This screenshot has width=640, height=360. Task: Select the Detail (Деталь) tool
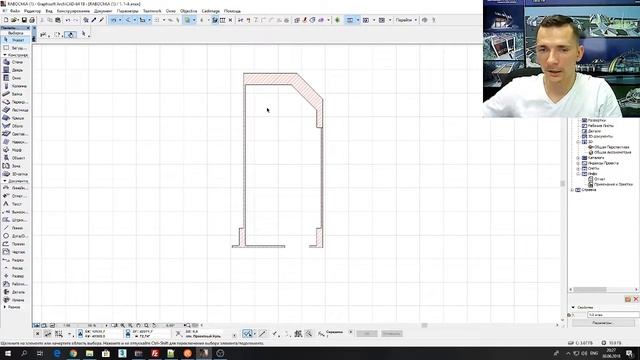click(15, 292)
